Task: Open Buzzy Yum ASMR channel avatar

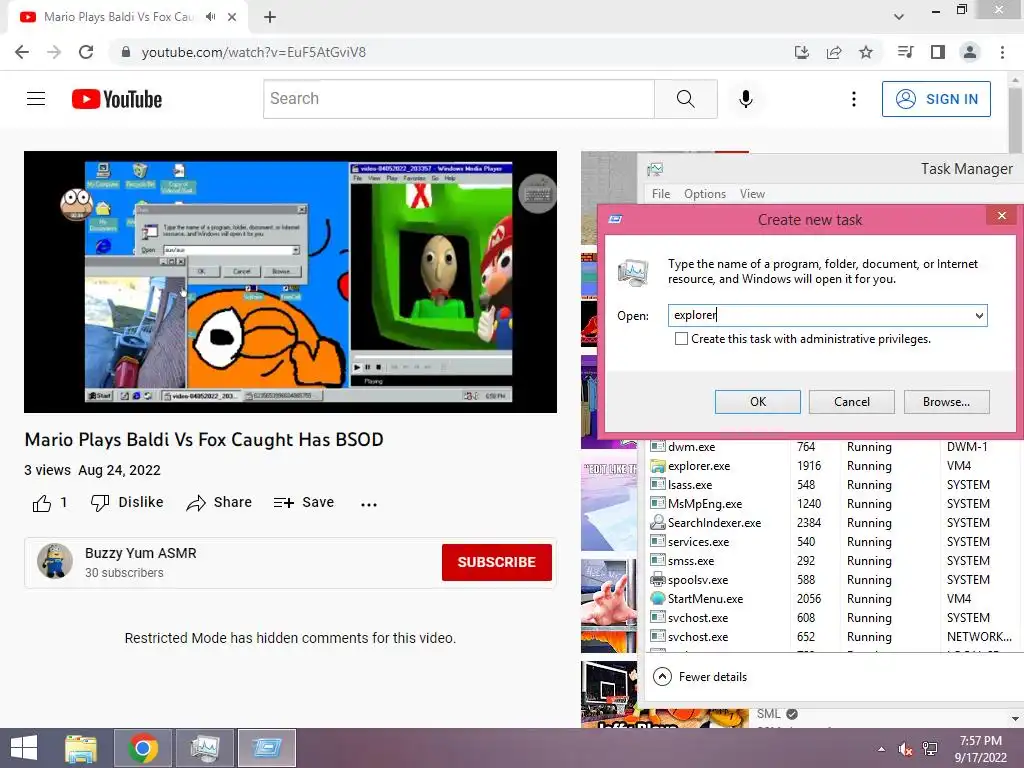Action: [55, 561]
